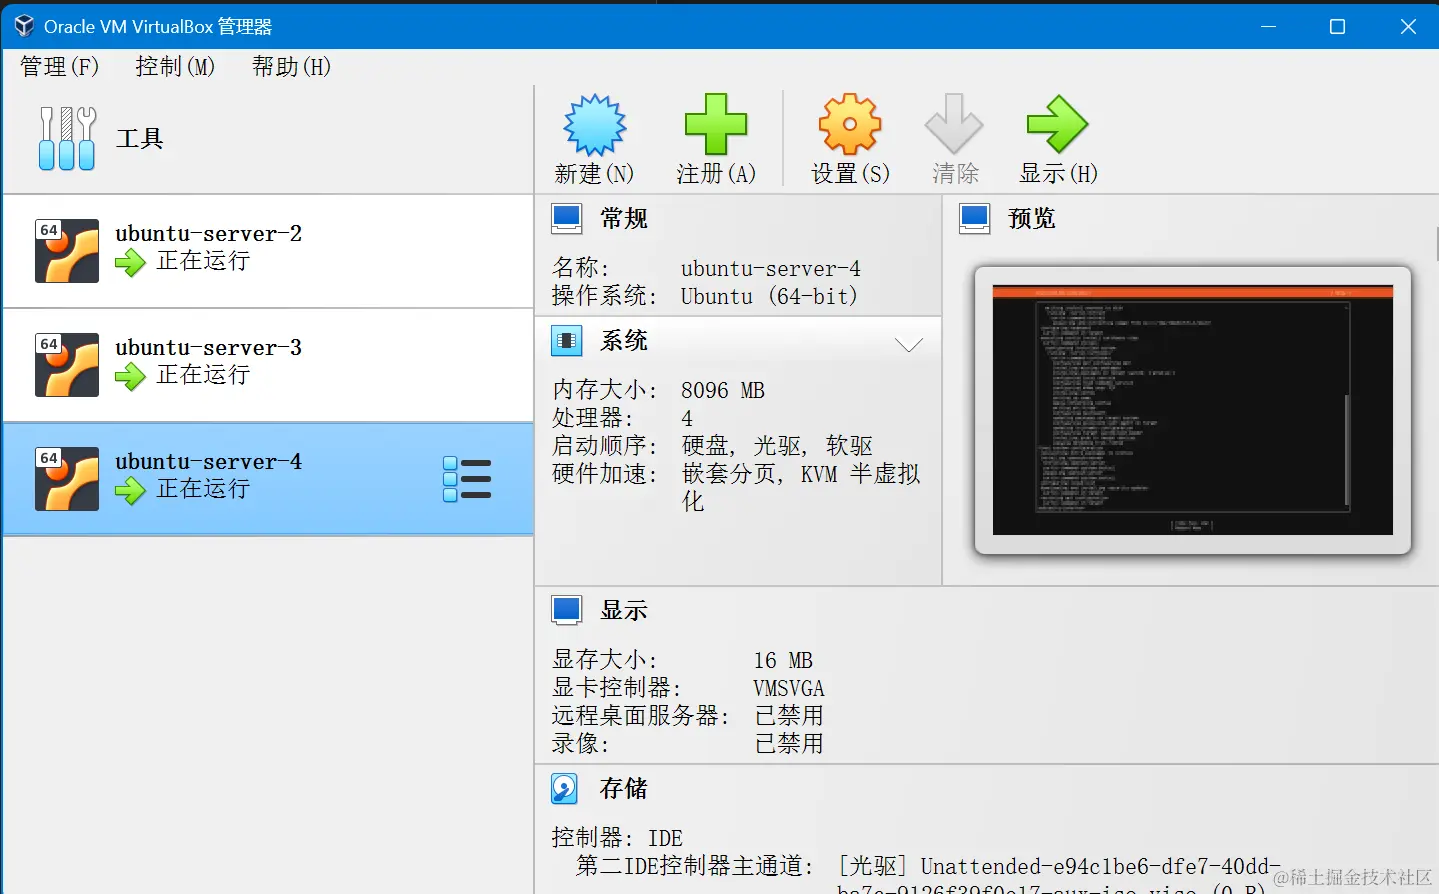Click the Display (显示) section header text

(x=624, y=610)
